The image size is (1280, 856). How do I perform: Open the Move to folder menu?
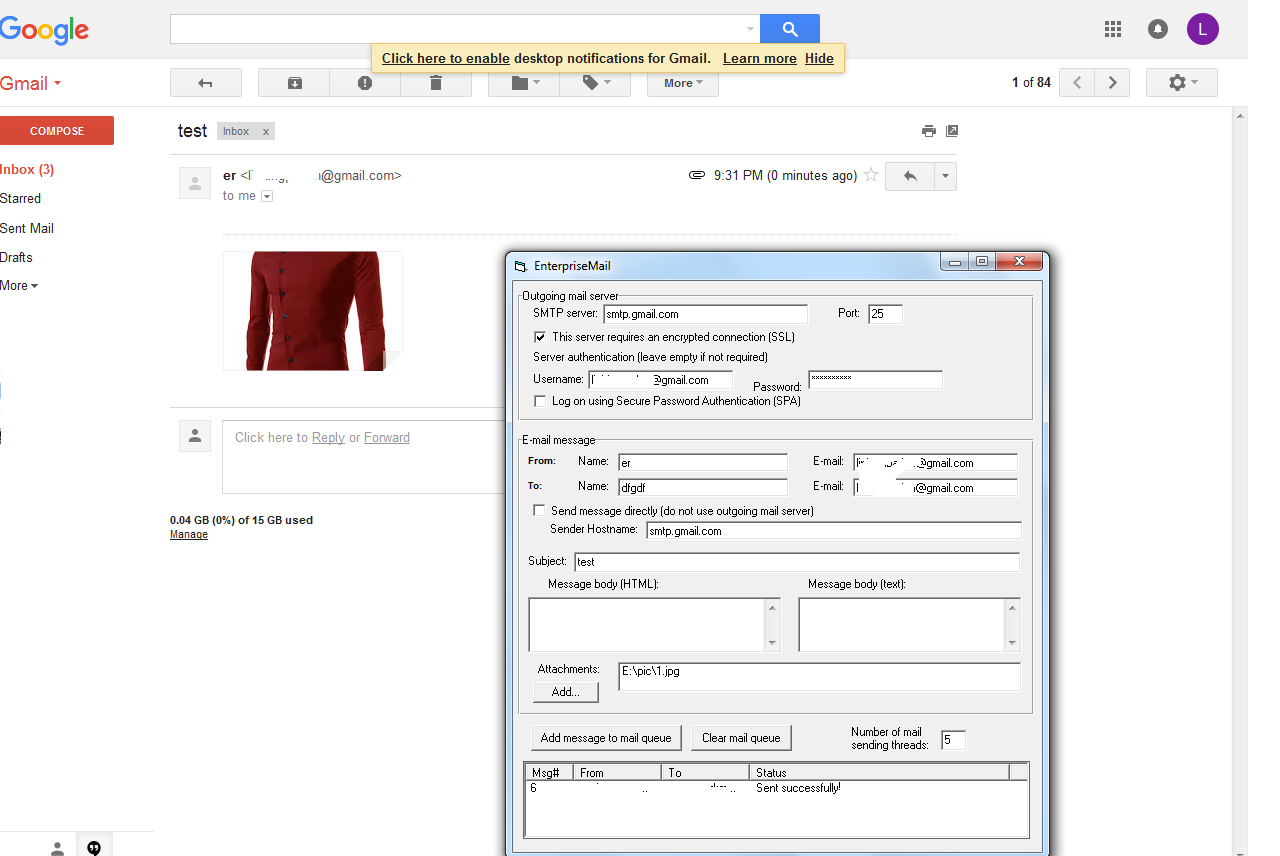tap(524, 83)
